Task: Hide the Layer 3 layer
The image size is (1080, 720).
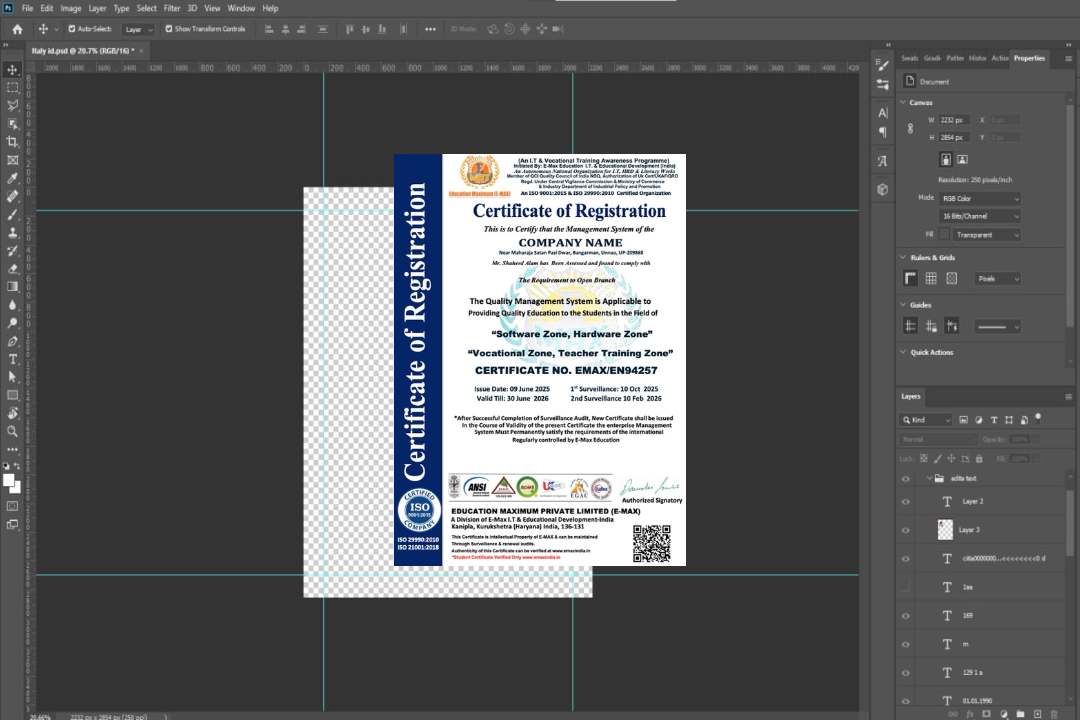Action: tap(906, 531)
